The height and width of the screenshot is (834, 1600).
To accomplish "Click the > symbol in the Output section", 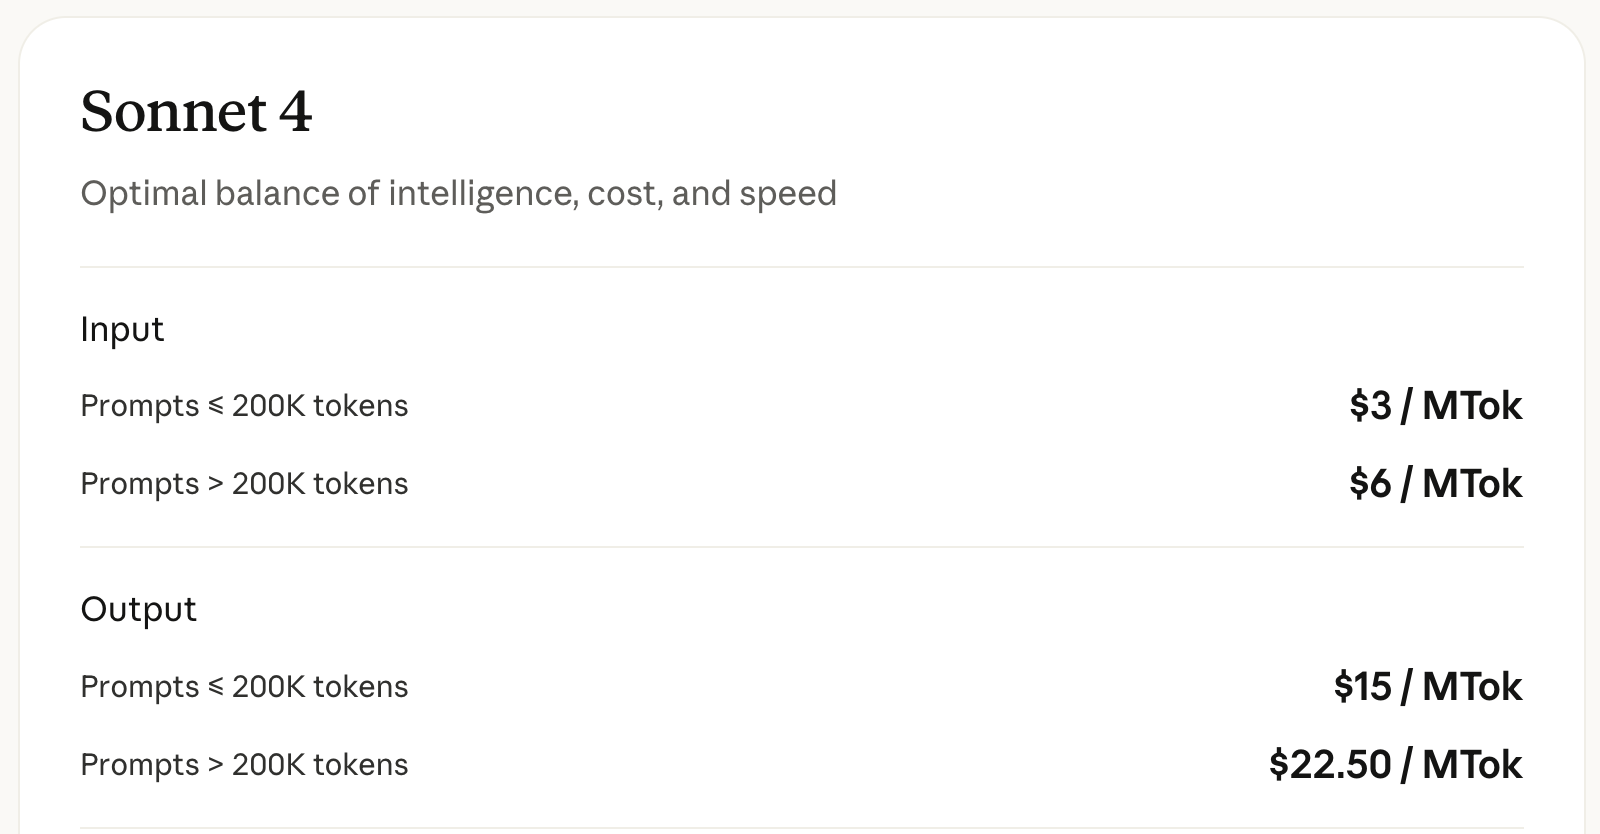I will click(x=216, y=766).
